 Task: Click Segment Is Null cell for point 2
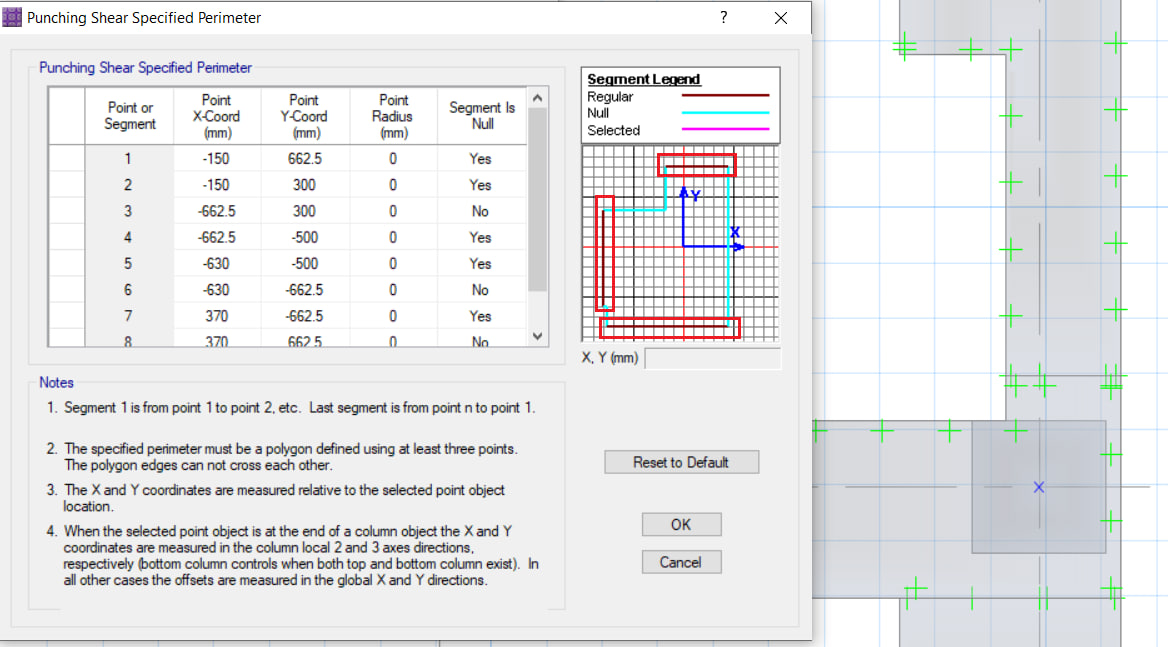coord(481,185)
